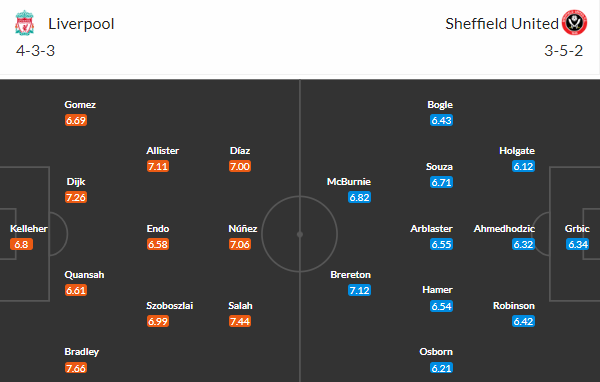Viewport: 600px width, 382px height.
Task: Click Brereton's 7.12 rating badge
Action: 360,290
